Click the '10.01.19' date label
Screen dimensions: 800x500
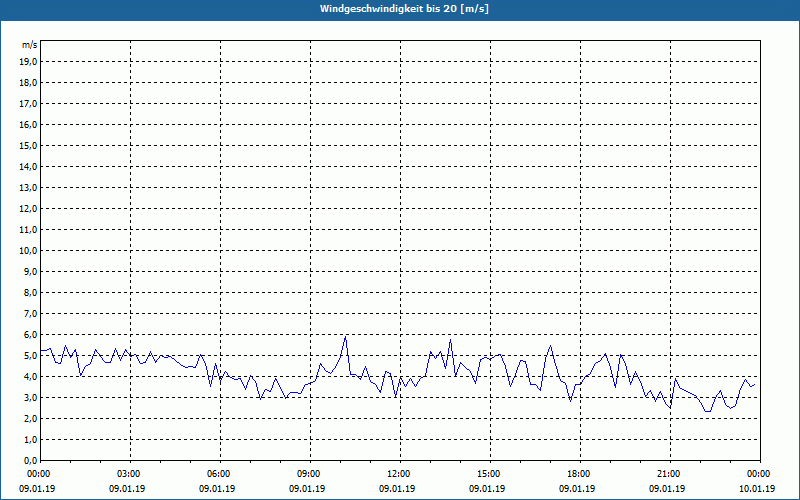pyautogui.click(x=757, y=488)
